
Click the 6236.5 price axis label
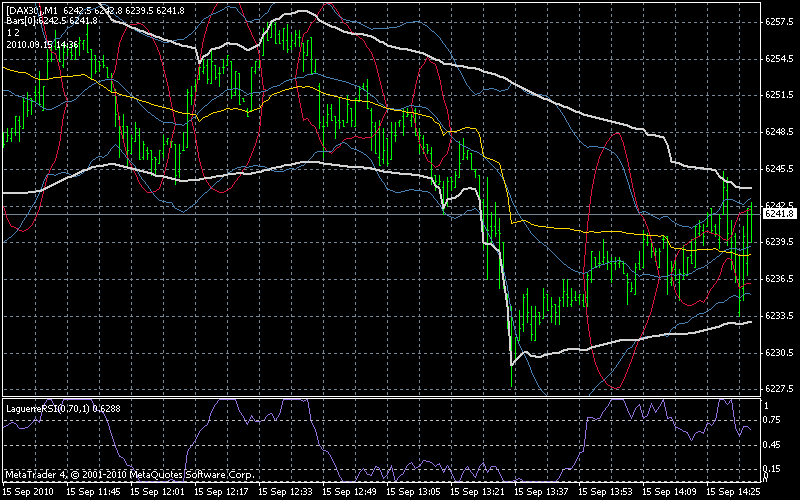point(779,279)
